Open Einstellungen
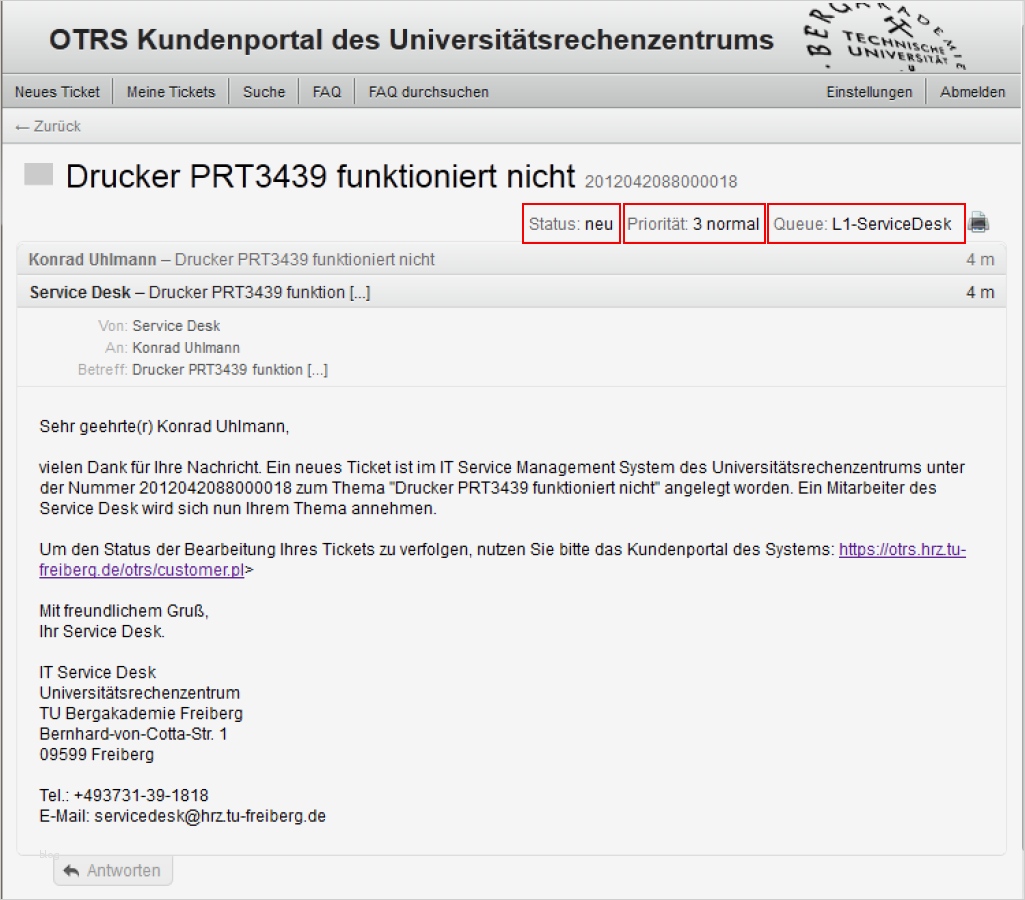The height and width of the screenshot is (900, 1025). 869,92
